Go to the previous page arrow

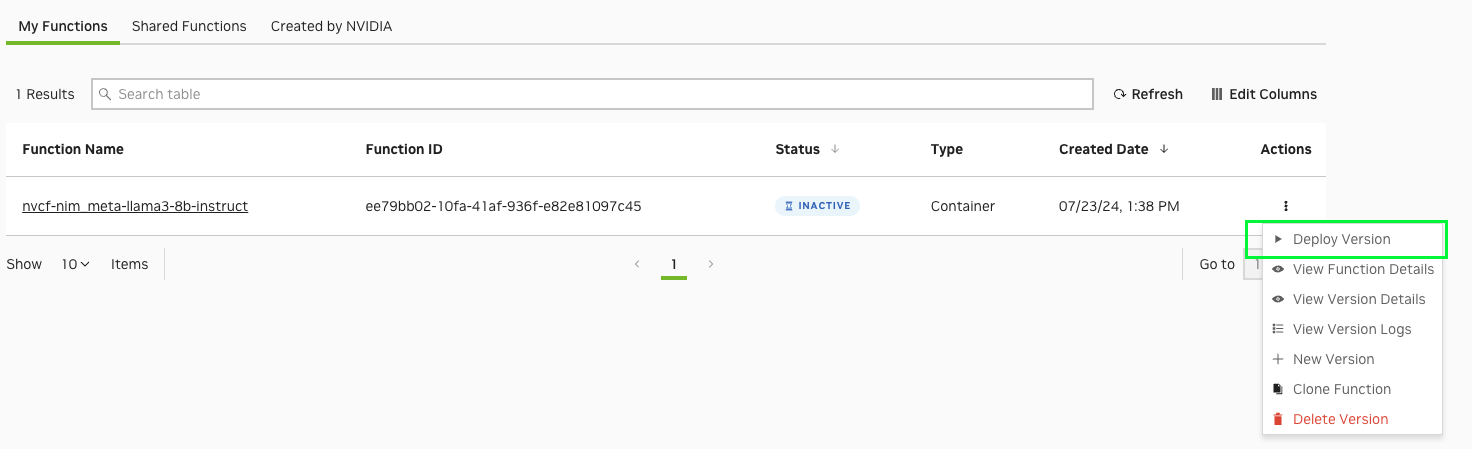pyautogui.click(x=637, y=264)
